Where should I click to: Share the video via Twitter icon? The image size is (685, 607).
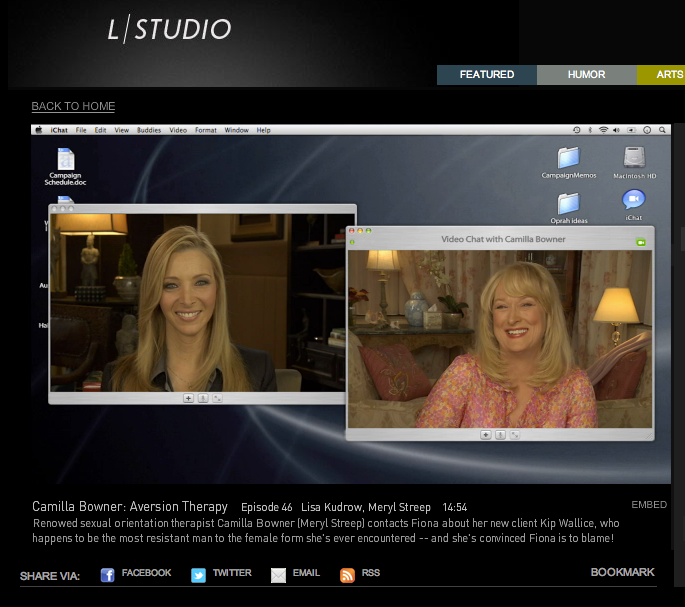tap(198, 575)
